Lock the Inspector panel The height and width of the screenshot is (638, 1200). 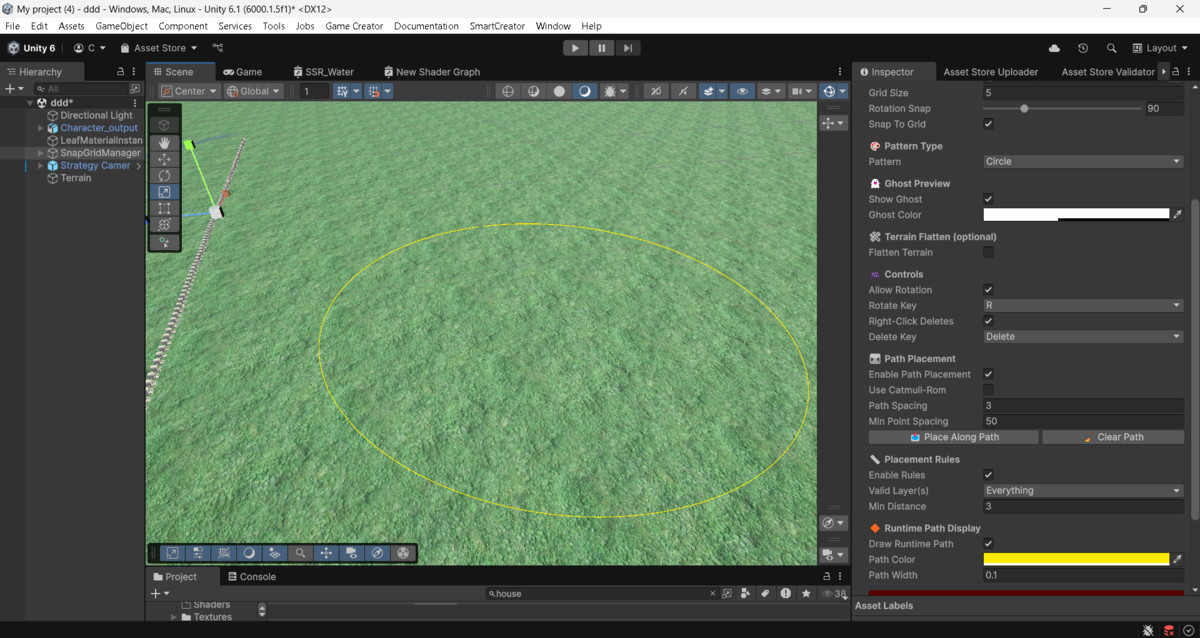[1175, 72]
